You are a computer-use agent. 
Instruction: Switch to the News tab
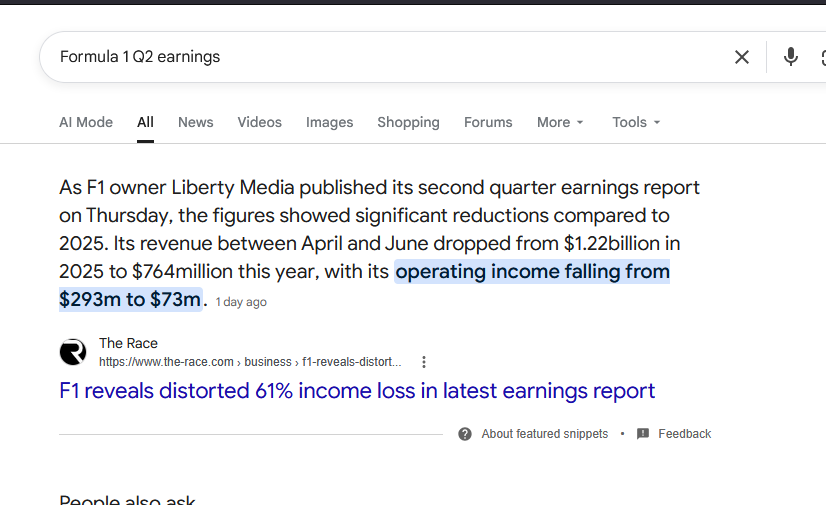195,122
